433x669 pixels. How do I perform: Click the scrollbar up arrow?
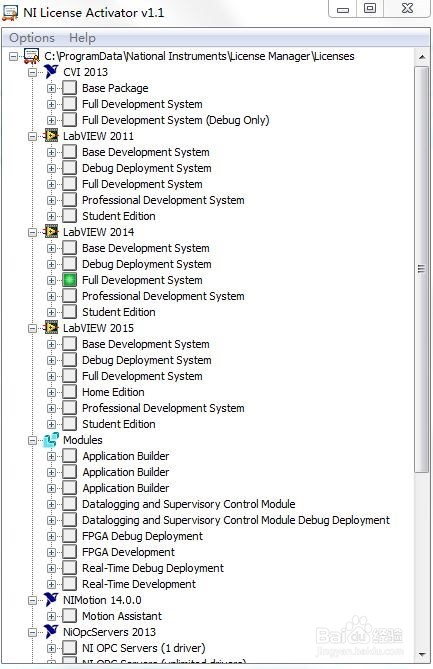tap(421, 57)
